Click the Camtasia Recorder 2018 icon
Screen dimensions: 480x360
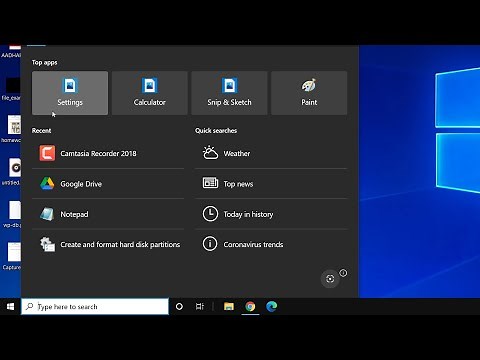coord(47,153)
